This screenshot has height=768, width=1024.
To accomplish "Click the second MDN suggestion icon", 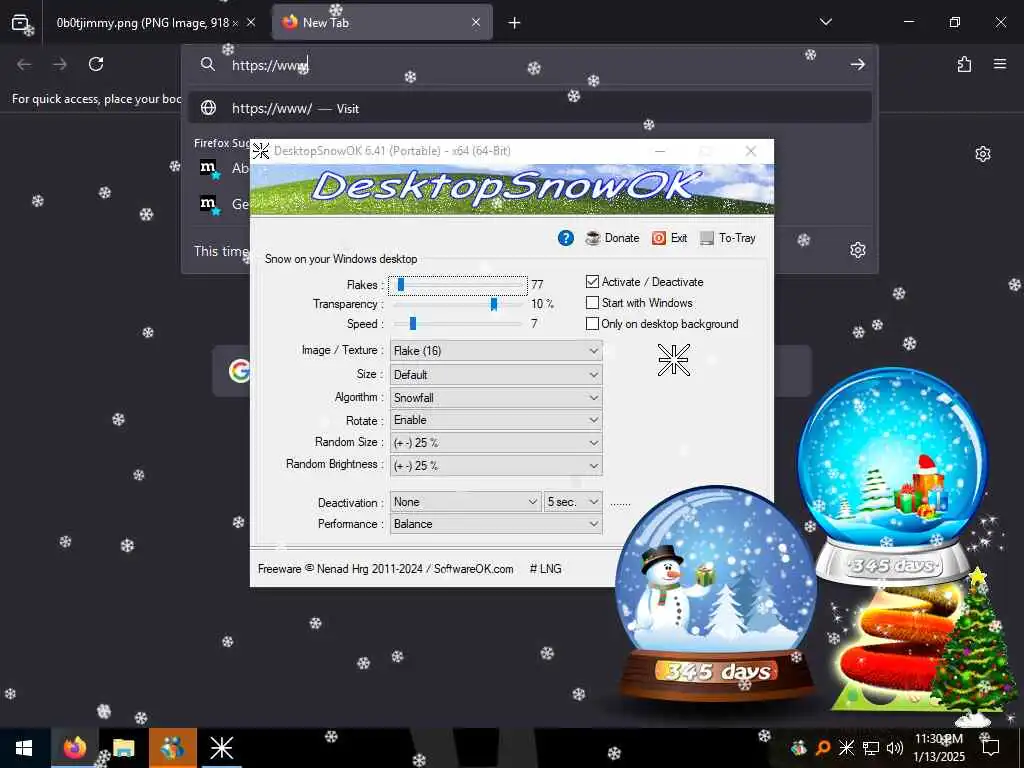I will pos(210,205).
